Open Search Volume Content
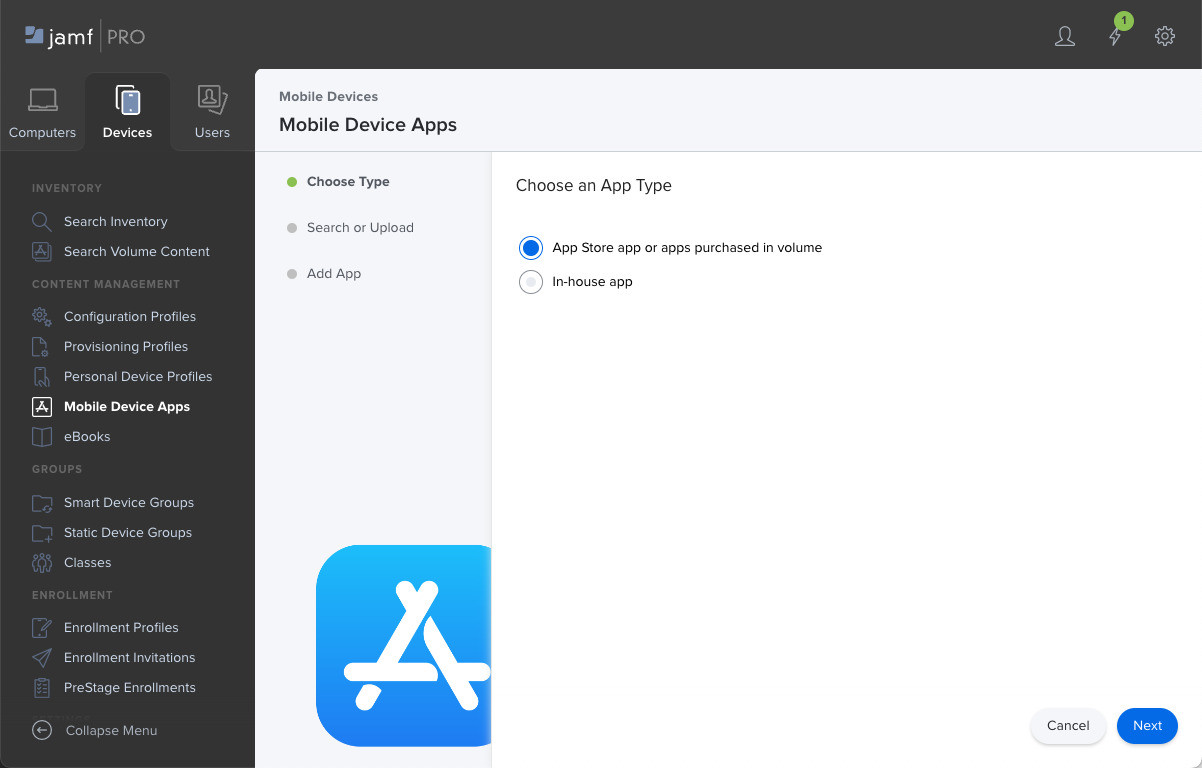This screenshot has height=768, width=1202. click(136, 252)
